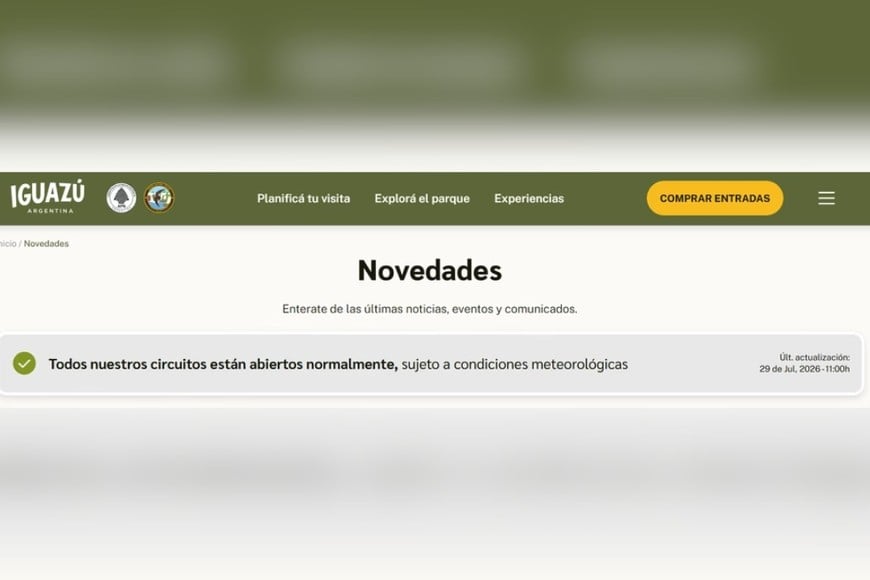Click the 29 de Jul update timestamp
Viewport: 870px width, 580px height.
[805, 369]
